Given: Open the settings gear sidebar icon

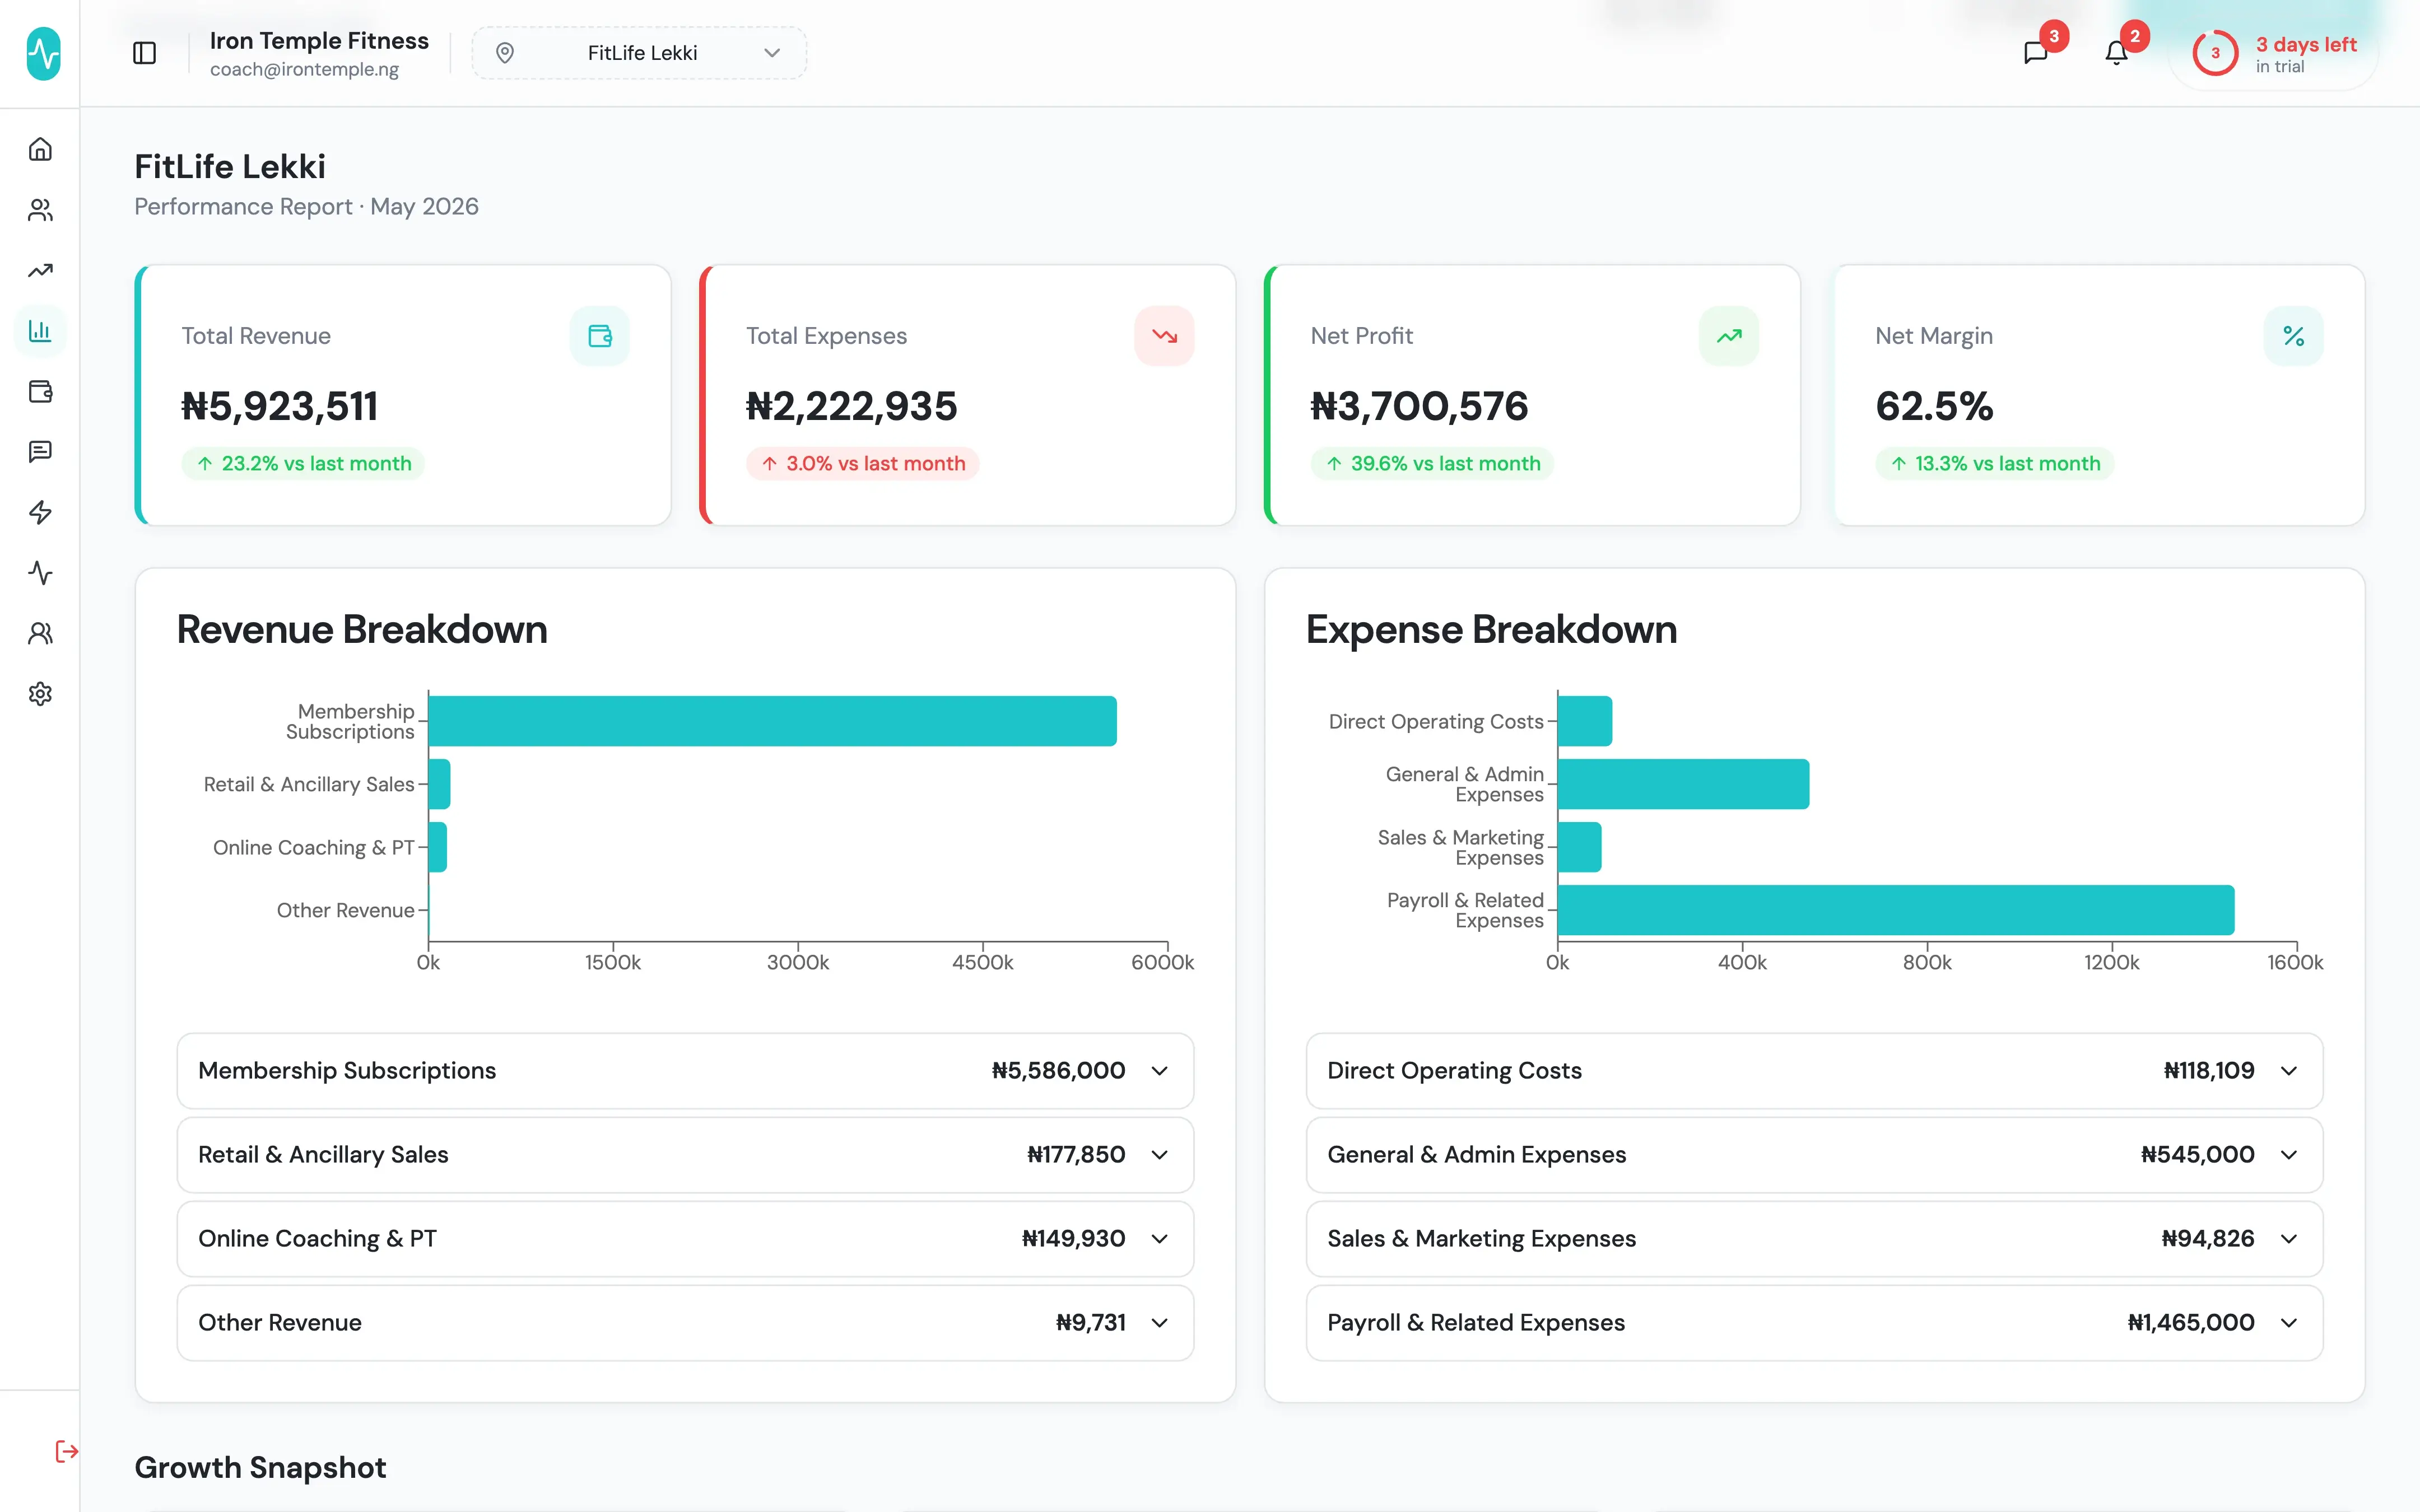Looking at the screenshot, I should [40, 694].
